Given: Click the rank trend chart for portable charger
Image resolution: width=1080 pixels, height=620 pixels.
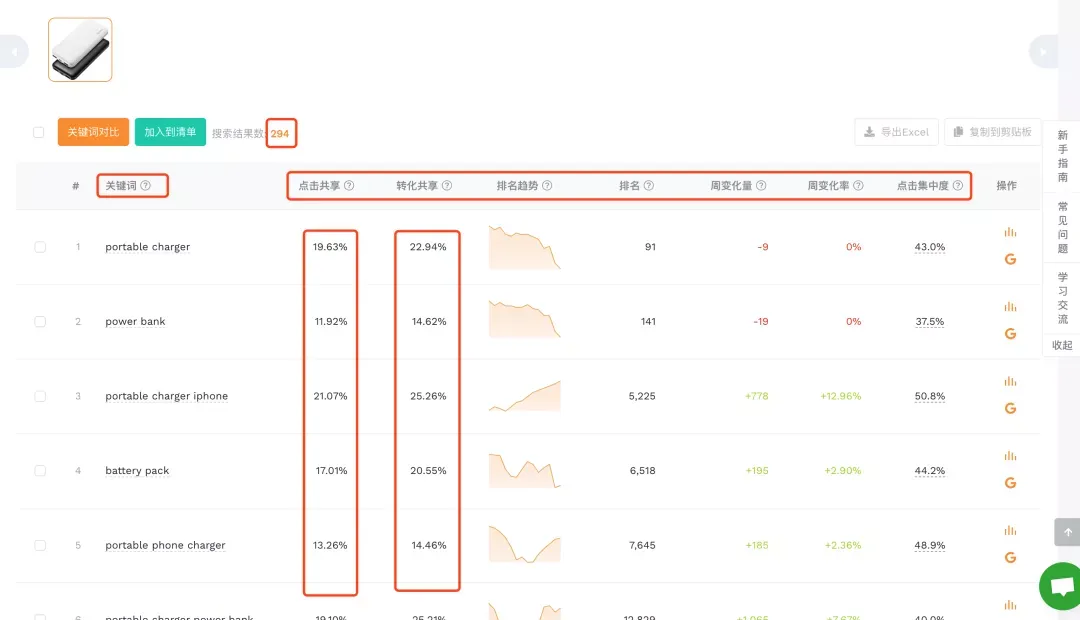Looking at the screenshot, I should 525,247.
